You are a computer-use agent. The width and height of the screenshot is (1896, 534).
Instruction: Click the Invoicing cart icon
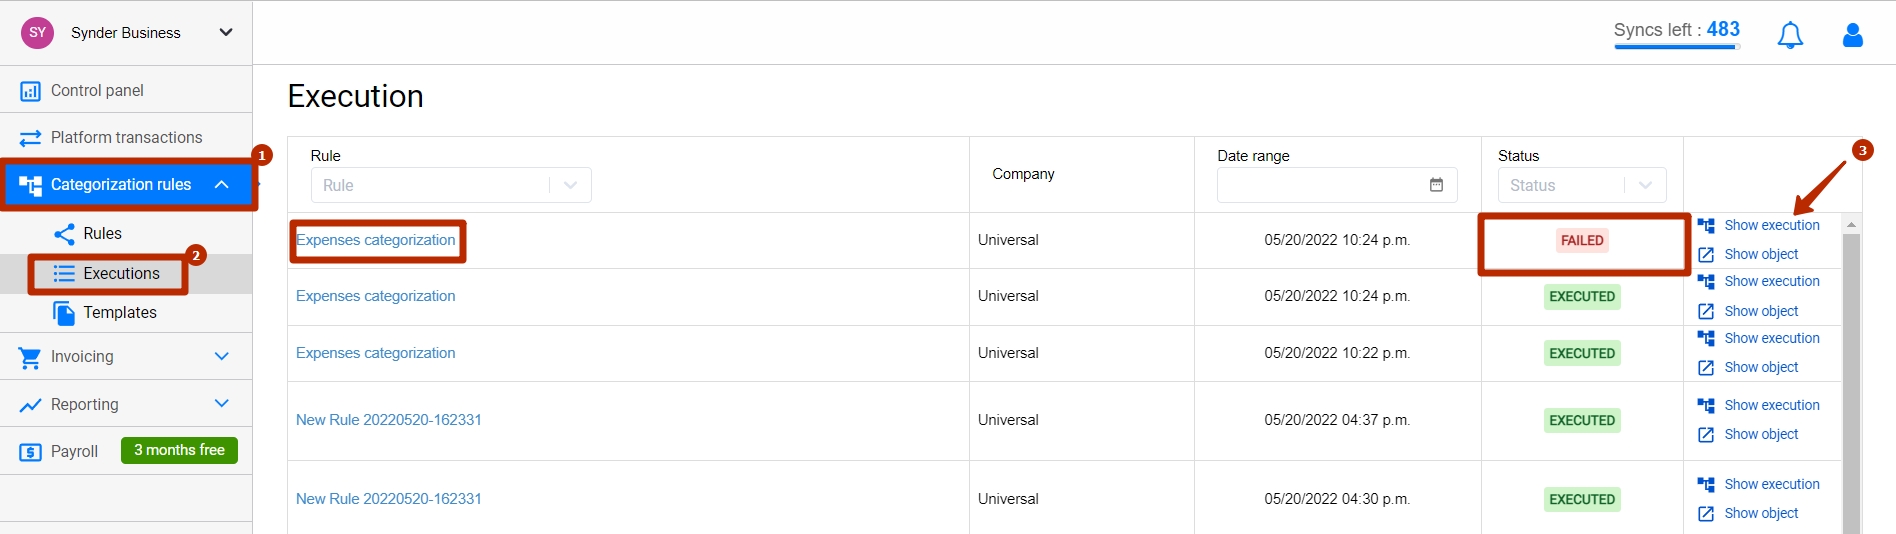[x=30, y=357]
